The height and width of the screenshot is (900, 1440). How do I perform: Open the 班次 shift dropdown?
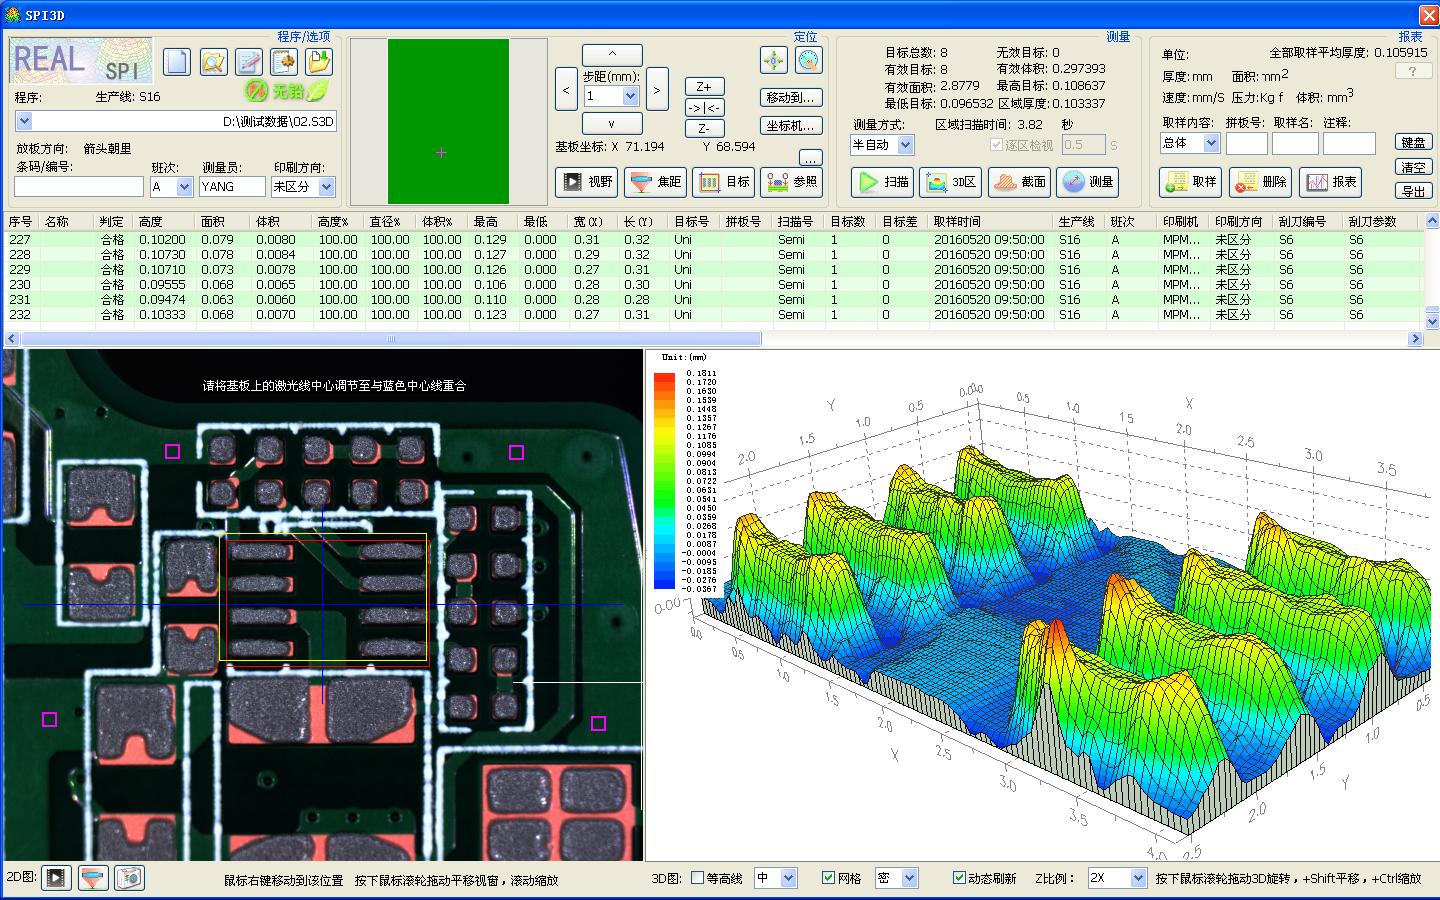(184, 187)
